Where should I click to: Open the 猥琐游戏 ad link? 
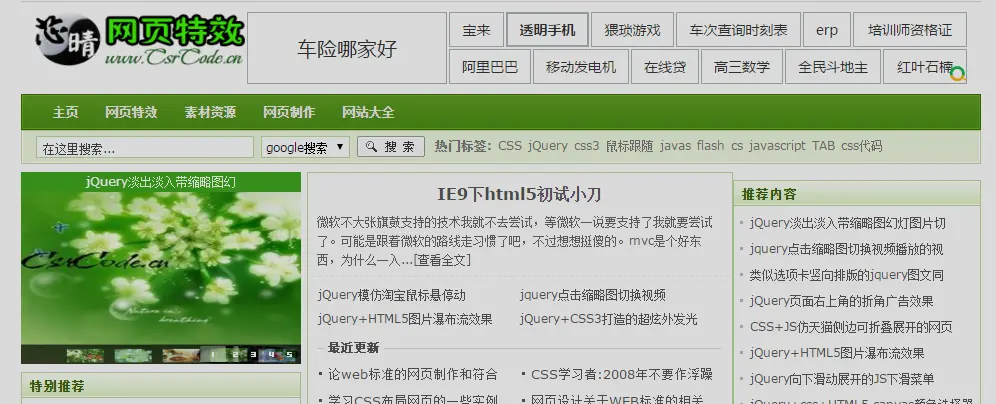[632, 30]
